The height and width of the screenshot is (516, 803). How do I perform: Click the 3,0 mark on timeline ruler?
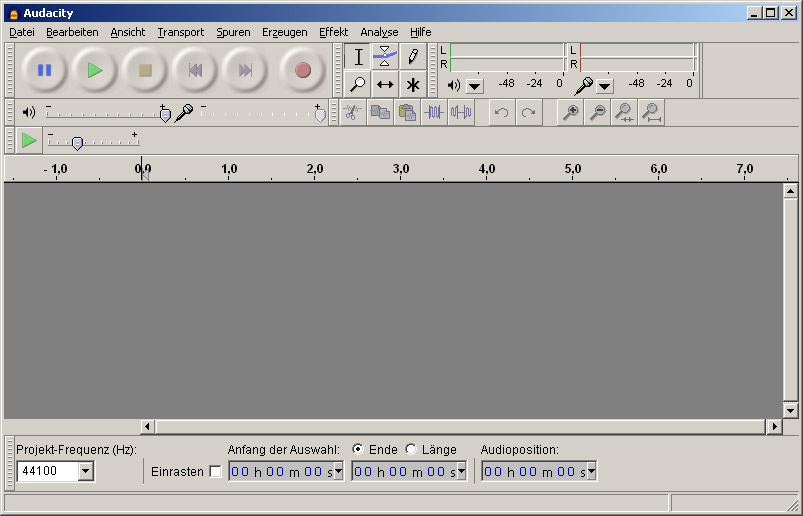(401, 169)
